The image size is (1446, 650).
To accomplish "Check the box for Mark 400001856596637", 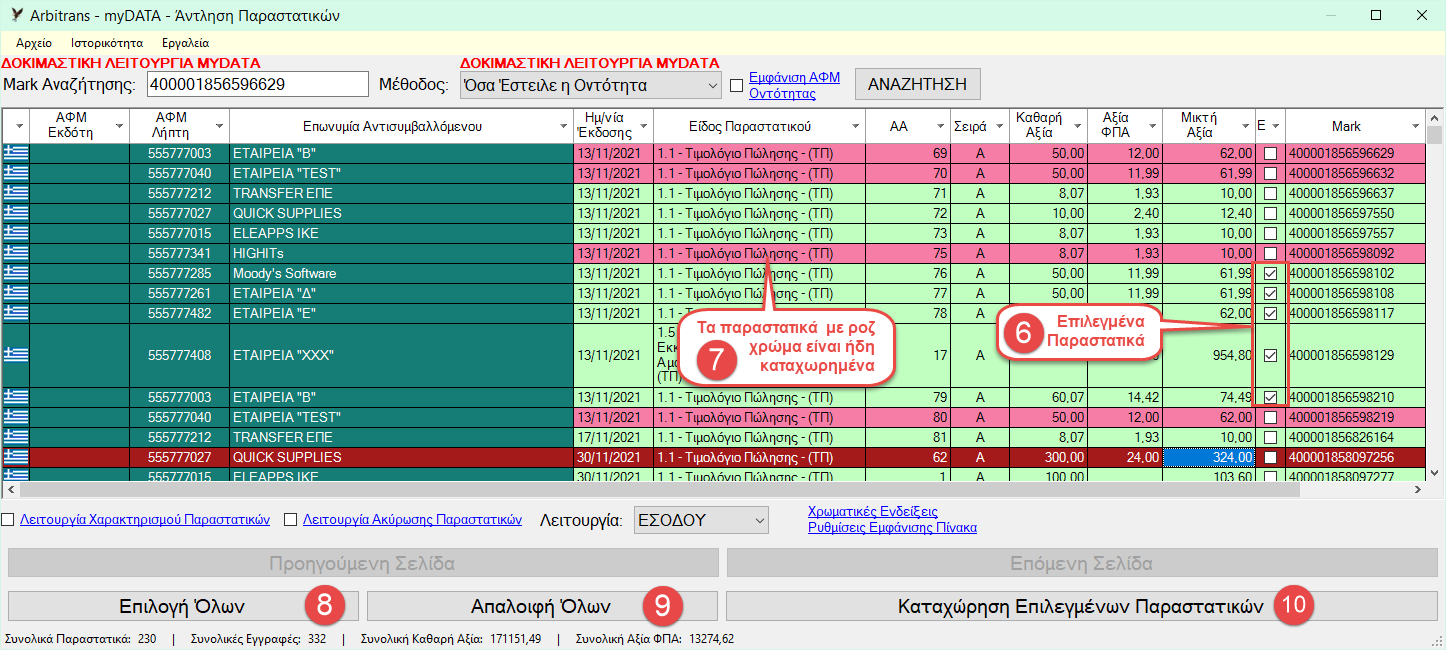I will point(1270,193).
